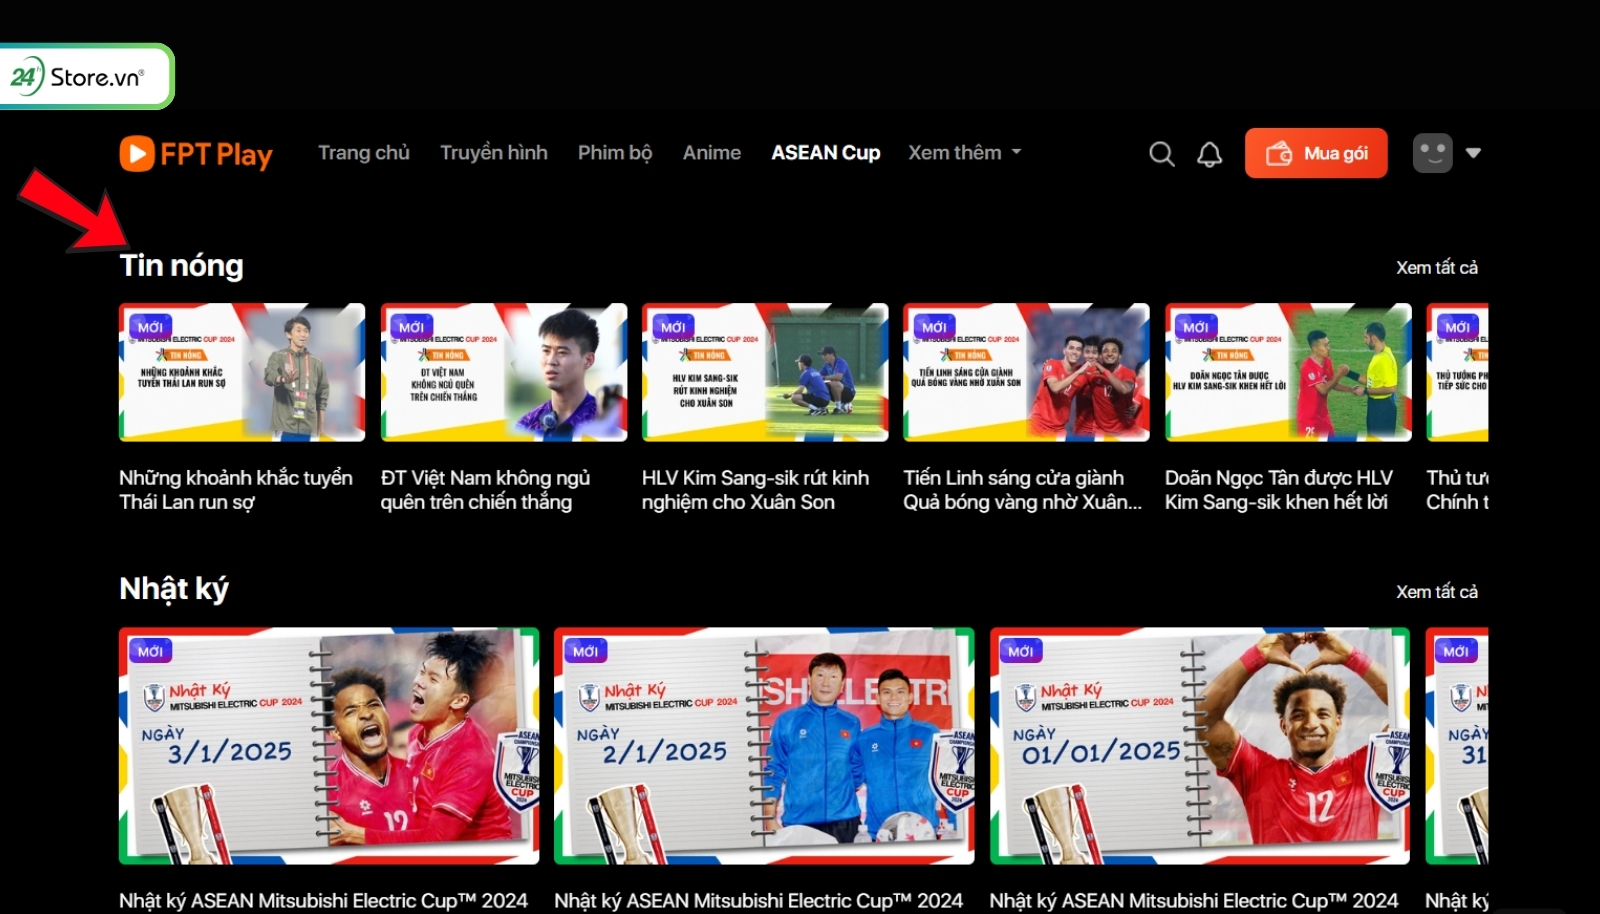Click the Mua gói button
This screenshot has height=914, width=1600.
1316,153
